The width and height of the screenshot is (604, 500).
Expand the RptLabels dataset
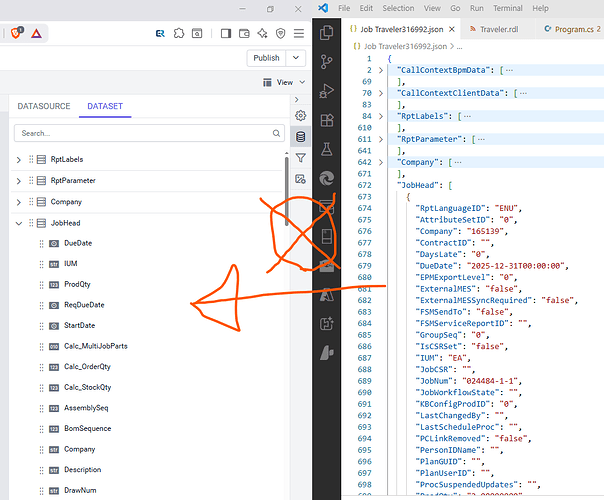point(18,159)
